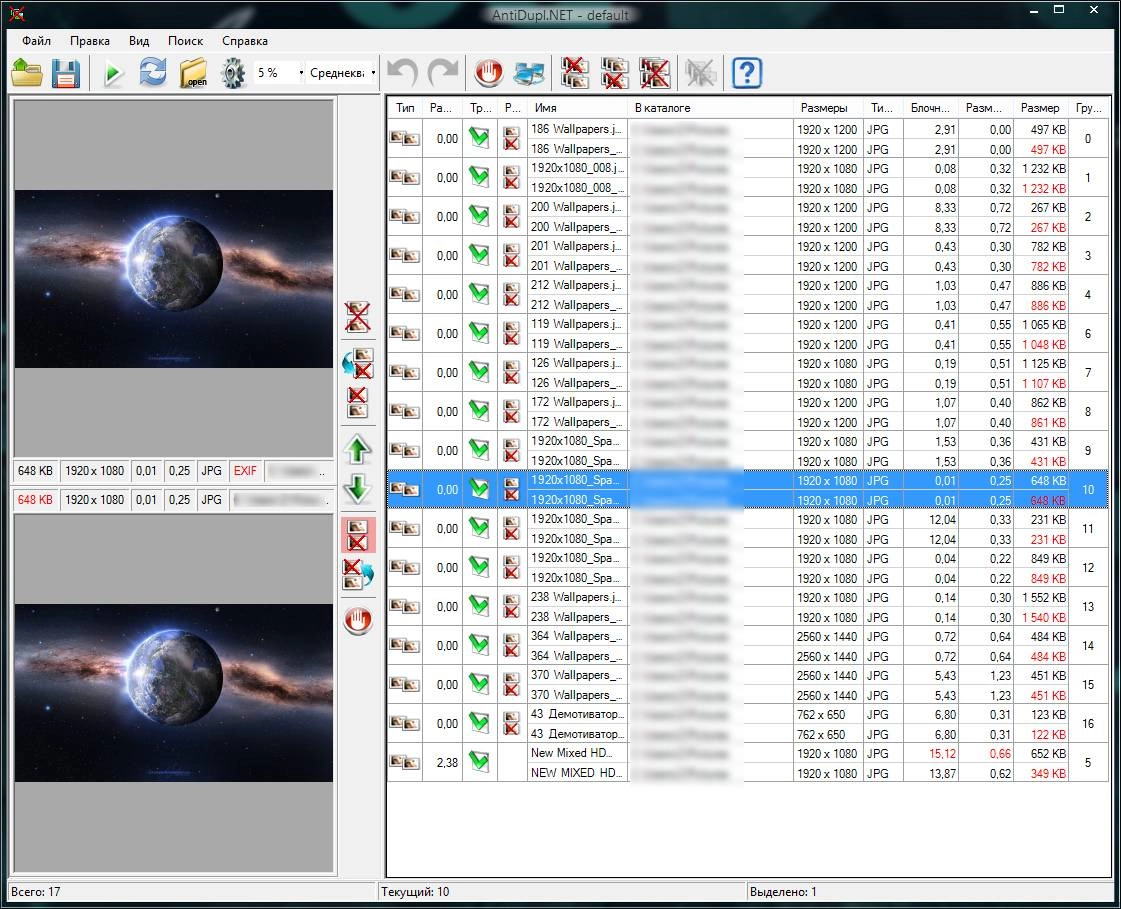Open the Справка menu
The height and width of the screenshot is (909, 1121).
(245, 41)
